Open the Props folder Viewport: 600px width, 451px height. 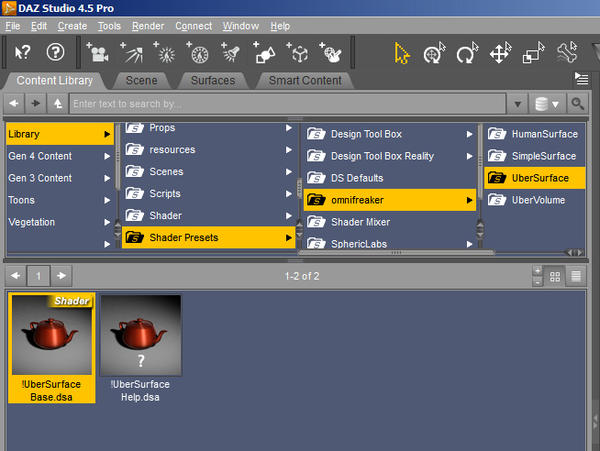pyautogui.click(x=209, y=128)
